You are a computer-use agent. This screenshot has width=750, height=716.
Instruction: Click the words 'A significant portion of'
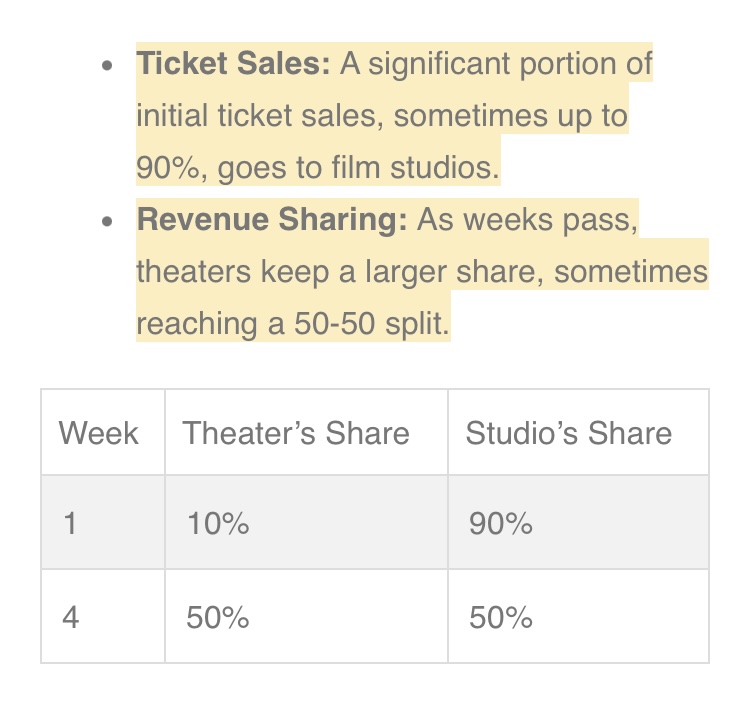tap(496, 64)
